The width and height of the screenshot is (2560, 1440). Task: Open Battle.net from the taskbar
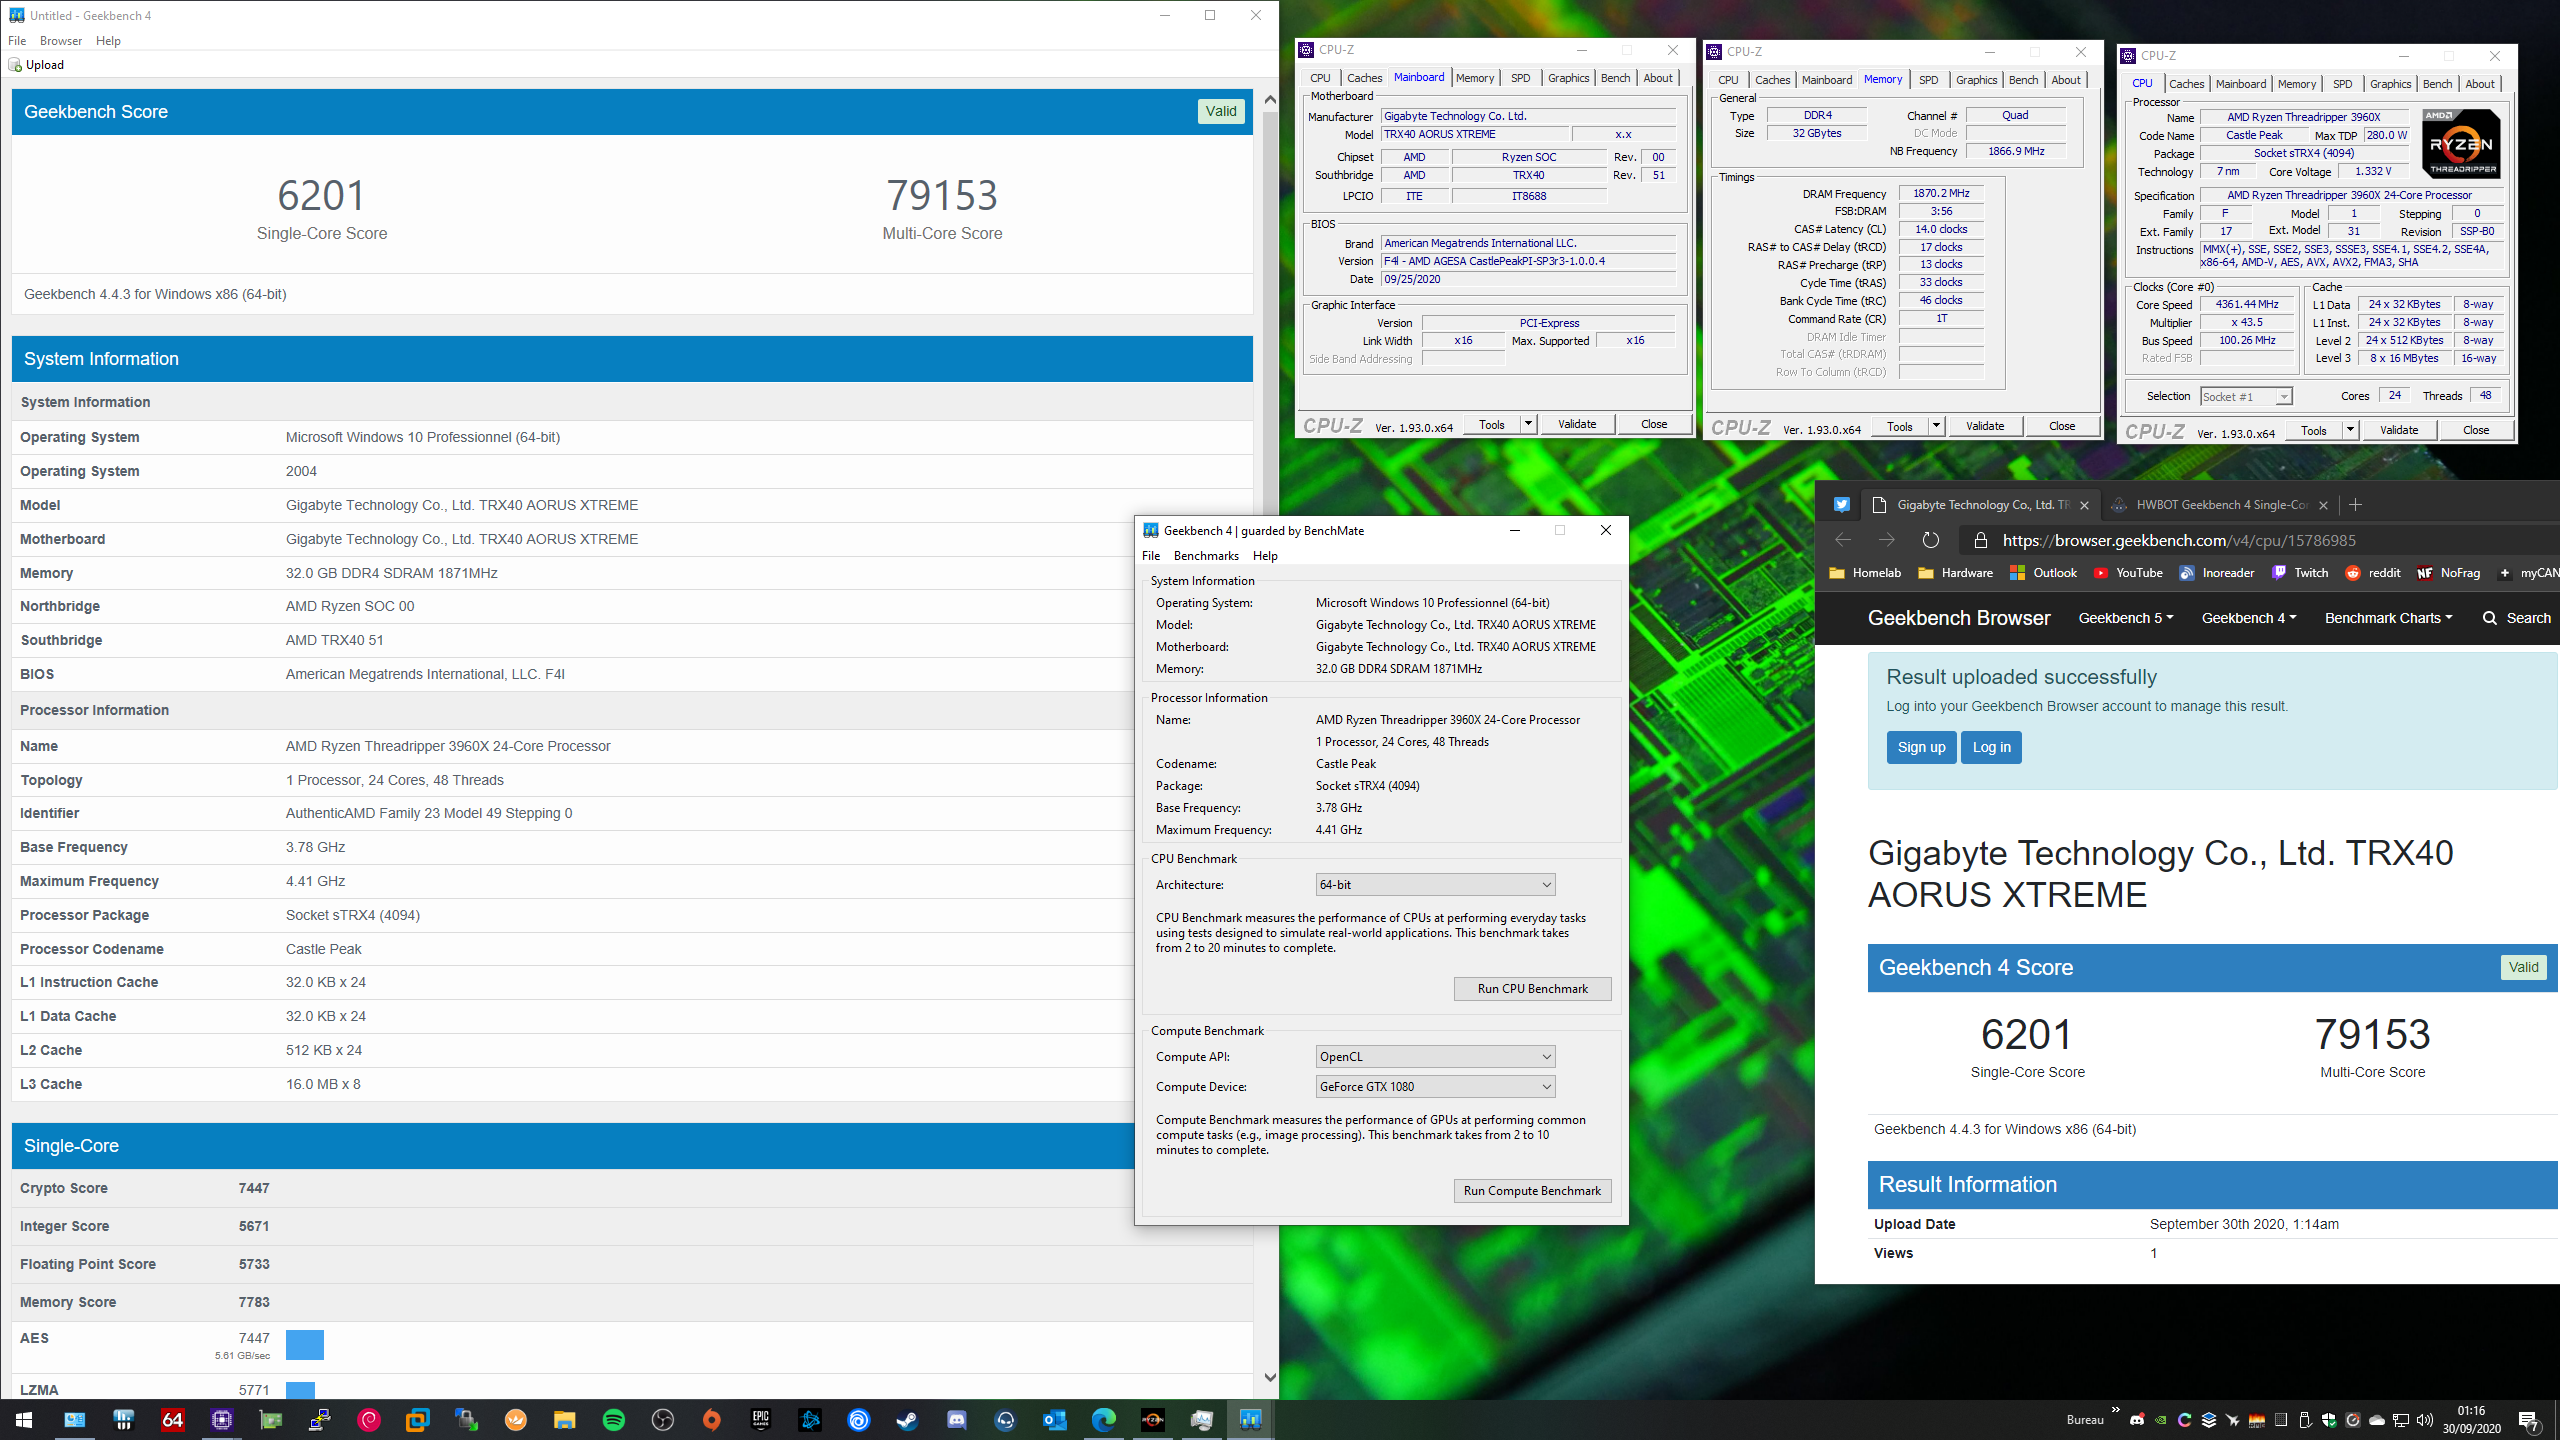point(810,1420)
